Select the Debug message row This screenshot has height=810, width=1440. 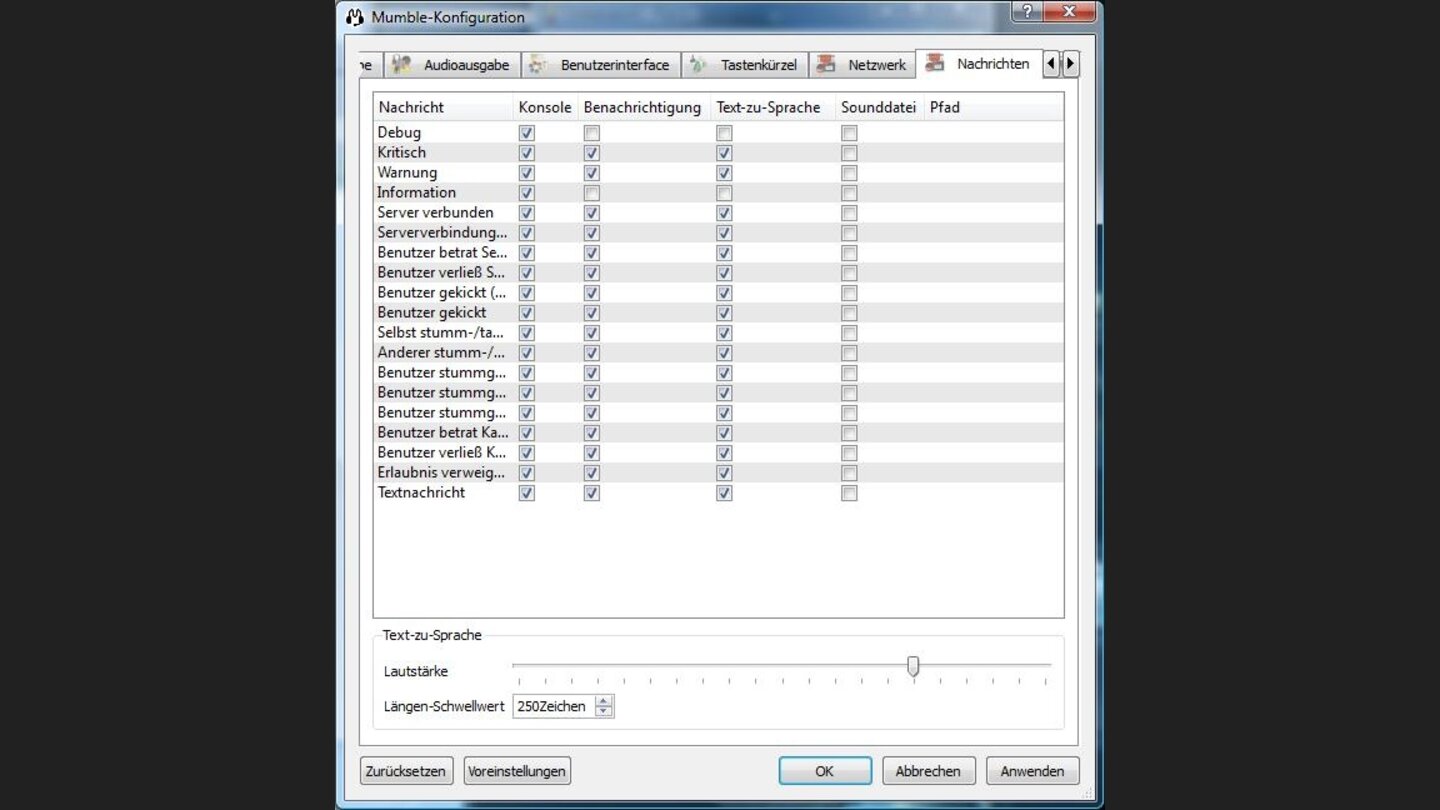pyautogui.click(x=718, y=133)
